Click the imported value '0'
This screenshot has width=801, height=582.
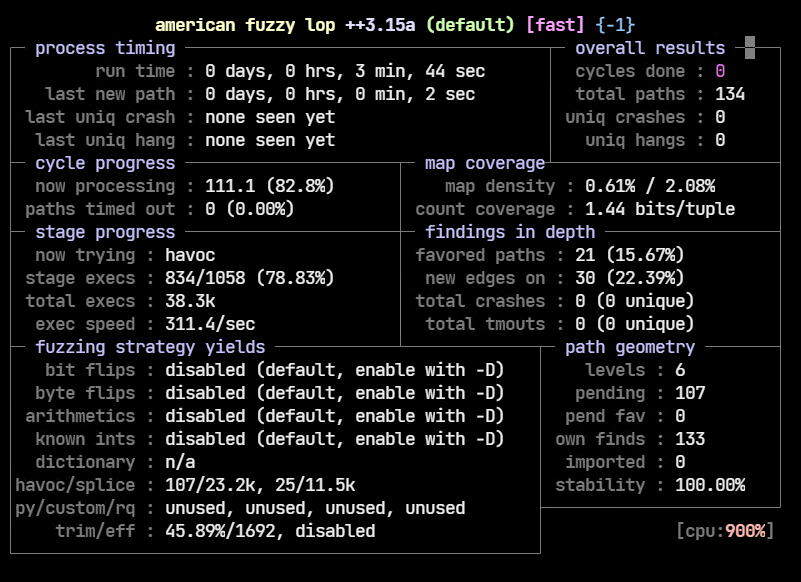(x=680, y=462)
